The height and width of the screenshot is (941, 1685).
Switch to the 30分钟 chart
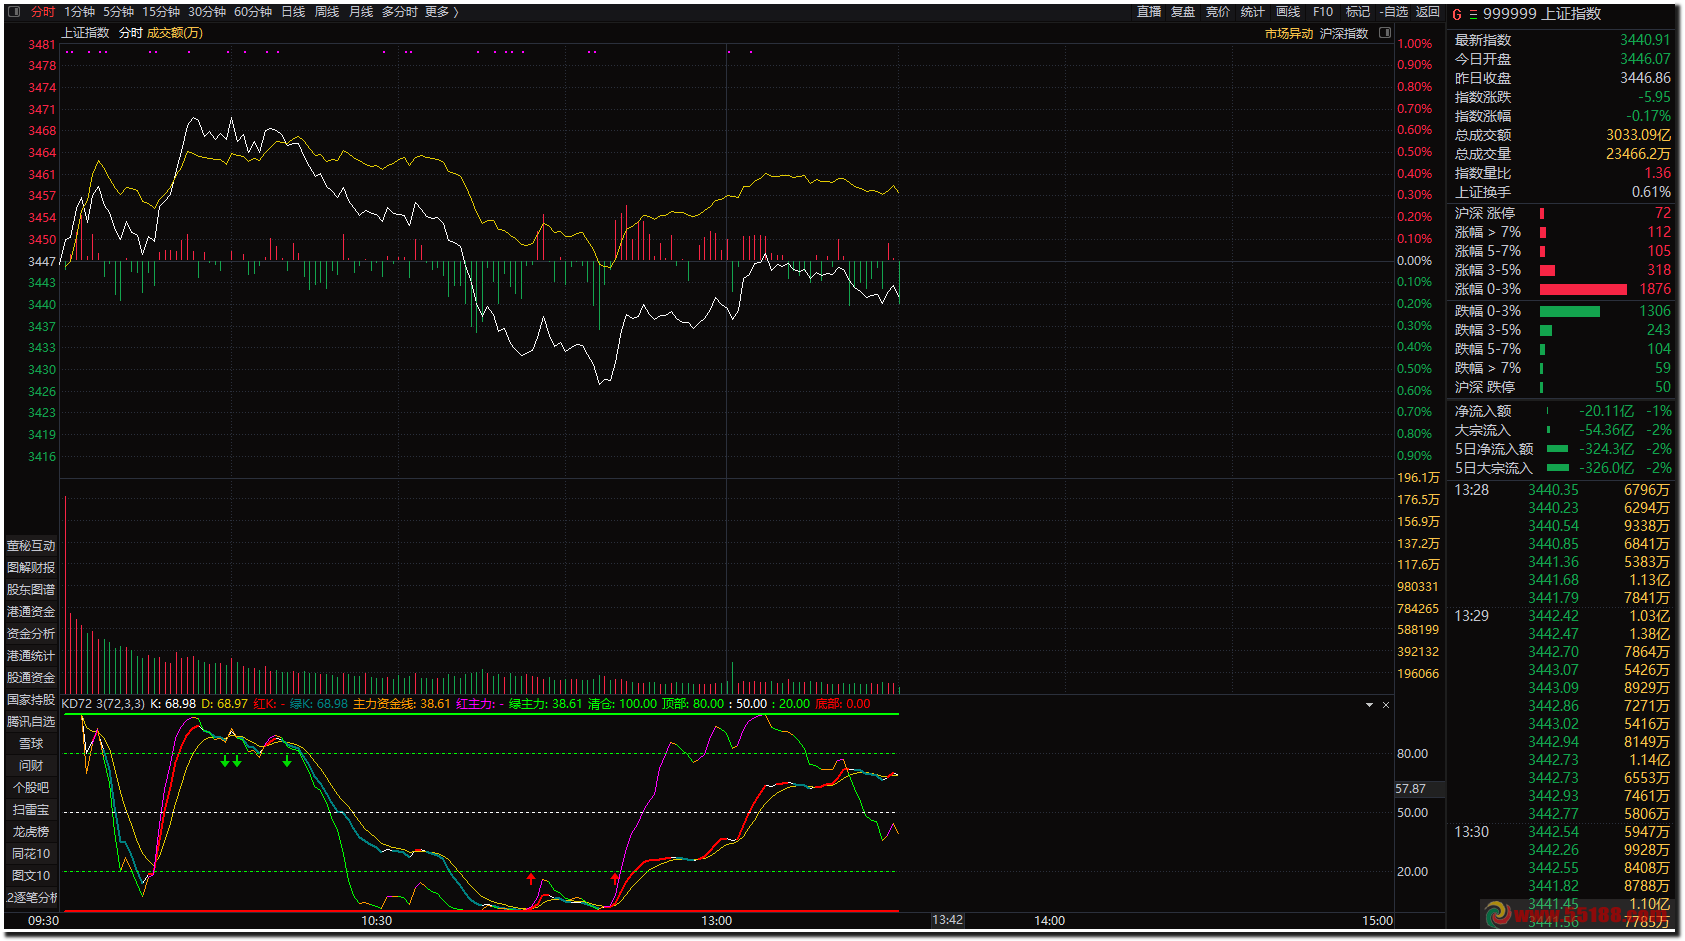(207, 12)
